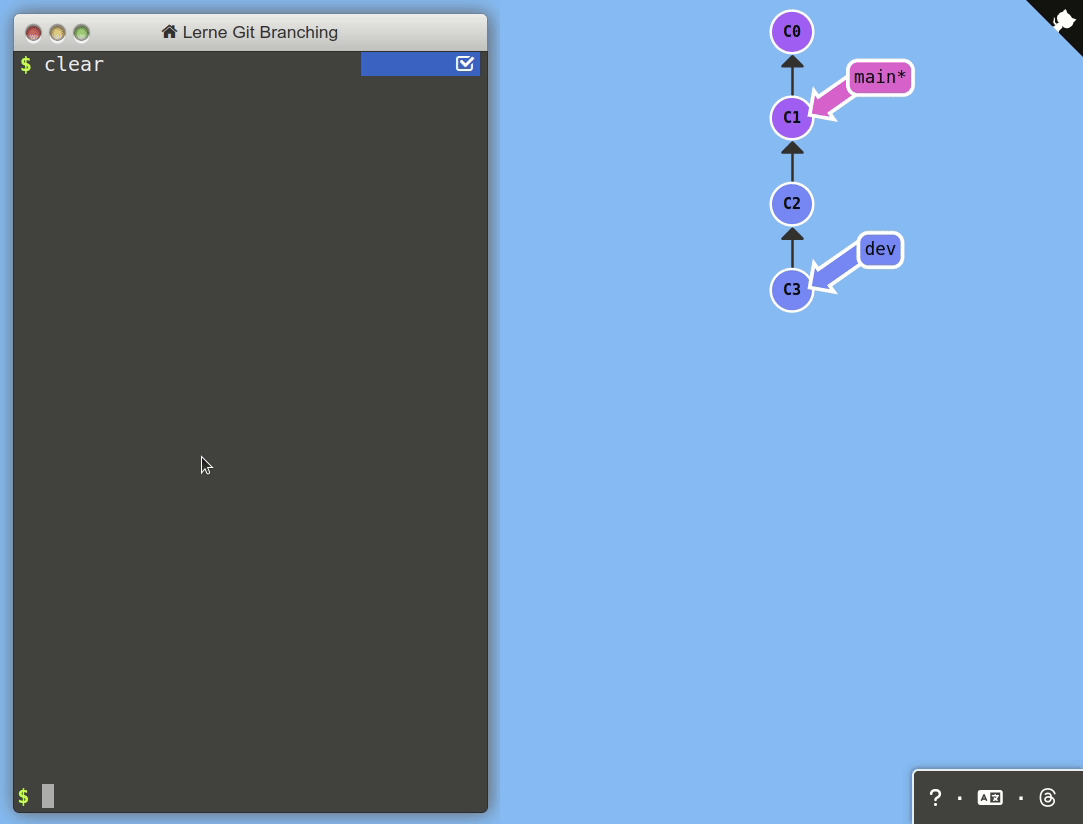
Task: Click the arrow between C2 and C3
Action: click(792, 248)
